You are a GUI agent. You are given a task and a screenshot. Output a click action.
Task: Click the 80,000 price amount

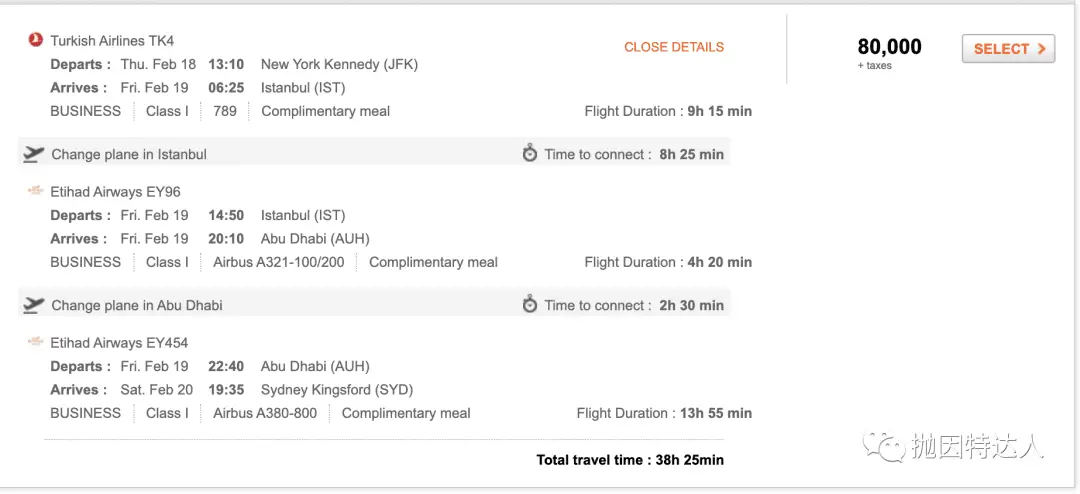(x=889, y=47)
